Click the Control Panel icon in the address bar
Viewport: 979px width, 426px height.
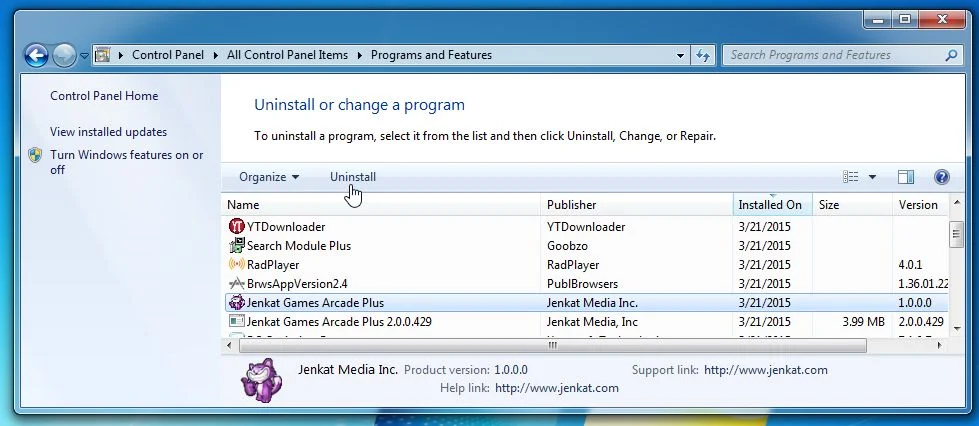pyautogui.click(x=102, y=55)
